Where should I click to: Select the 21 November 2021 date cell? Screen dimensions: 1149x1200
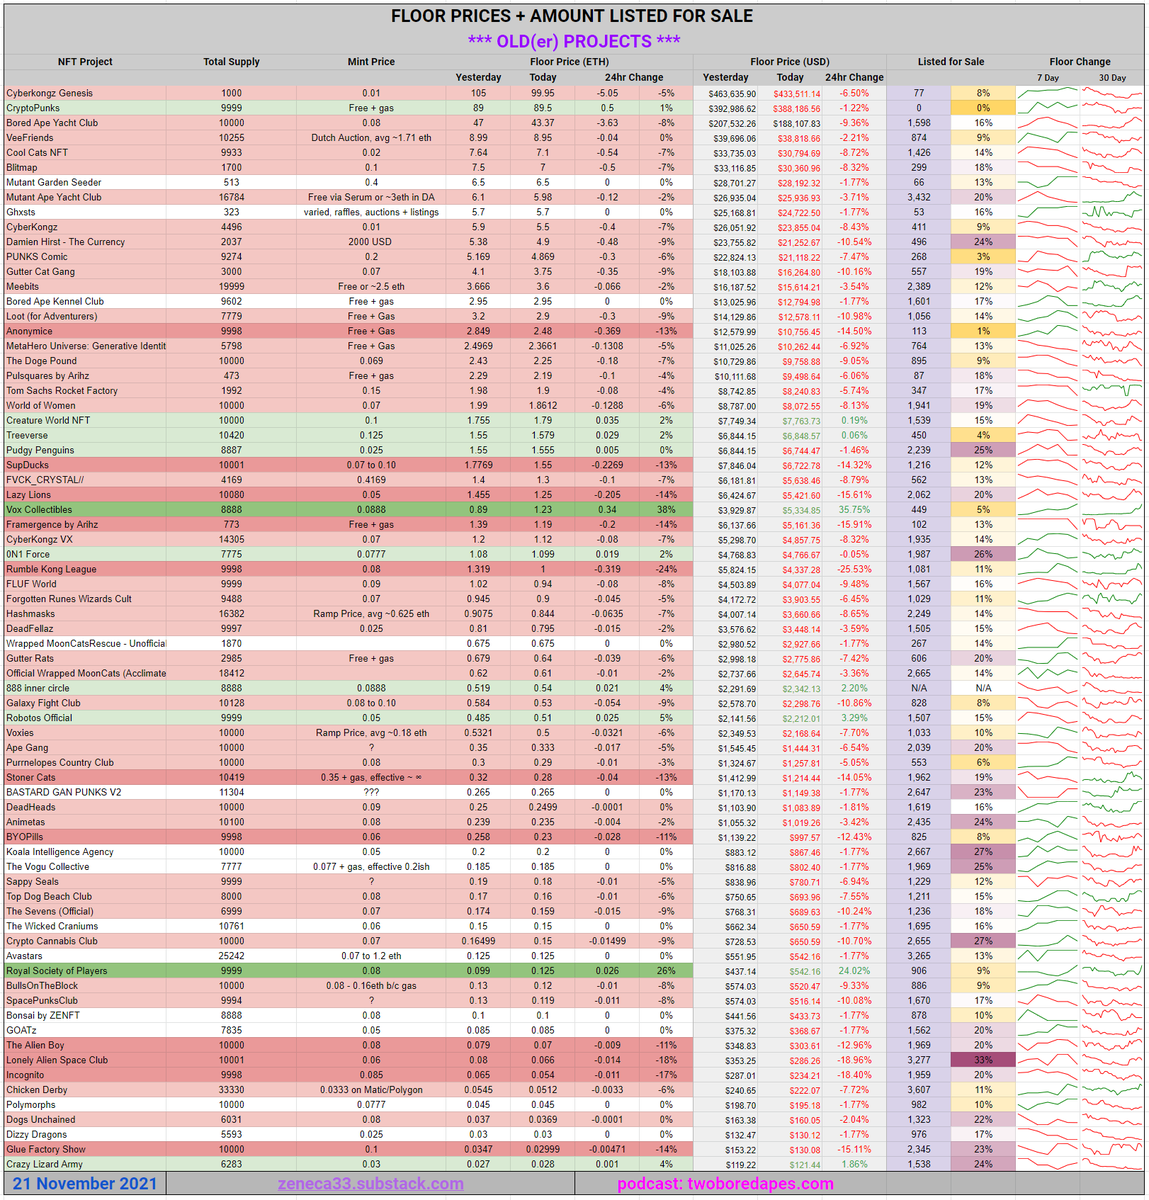[85, 1184]
